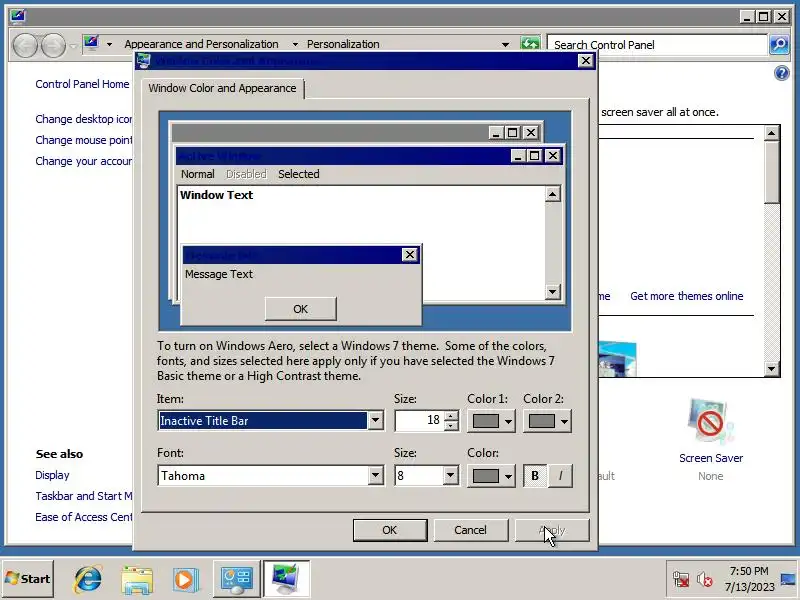Click Window Text in preview area

pyautogui.click(x=216, y=195)
